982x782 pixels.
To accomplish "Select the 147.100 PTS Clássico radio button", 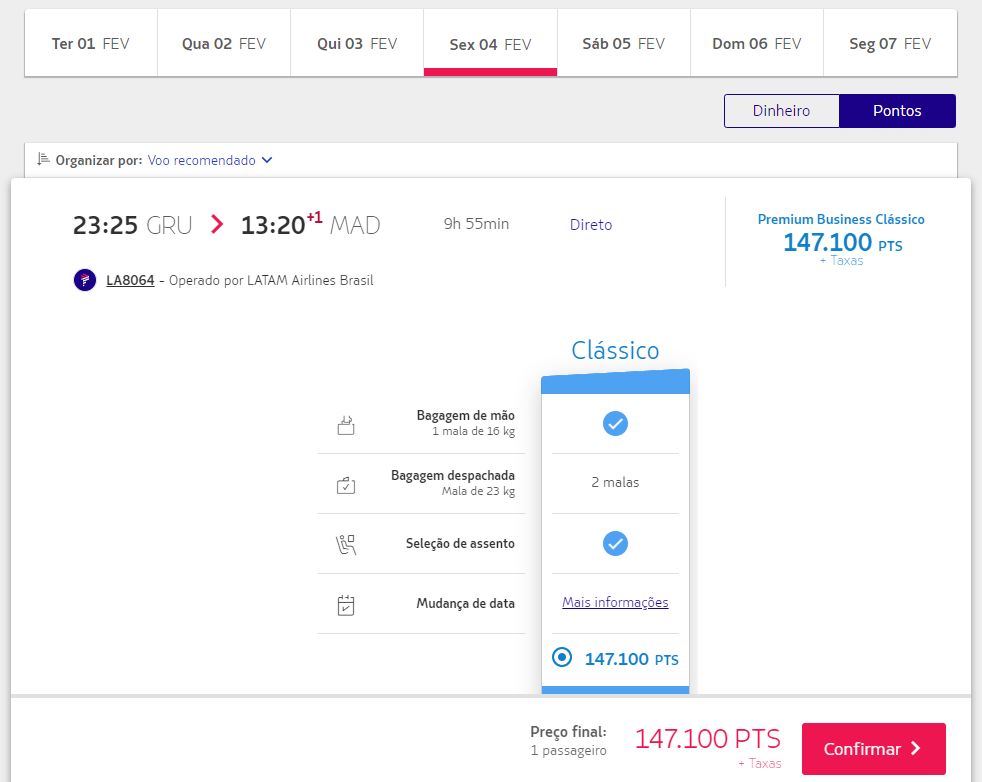I will point(562,657).
